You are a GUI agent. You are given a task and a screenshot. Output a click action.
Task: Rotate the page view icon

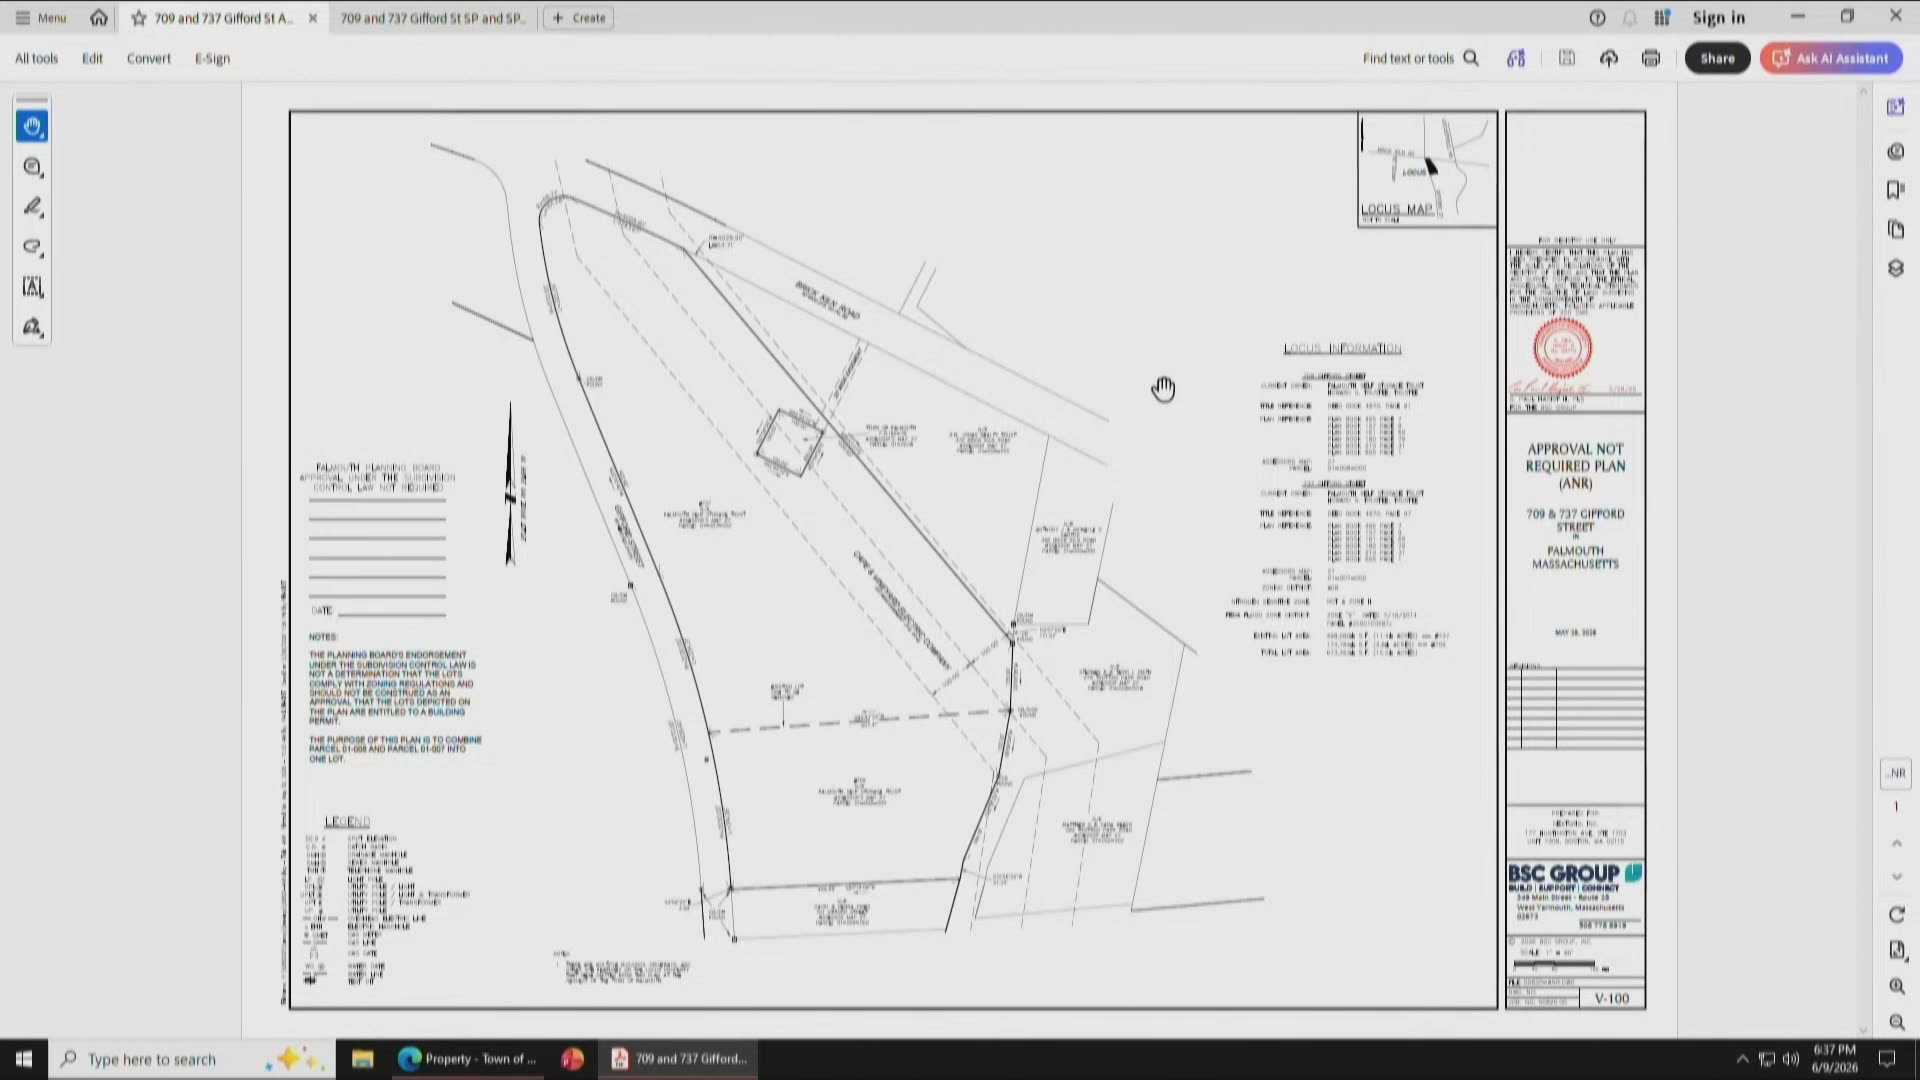(x=1896, y=915)
